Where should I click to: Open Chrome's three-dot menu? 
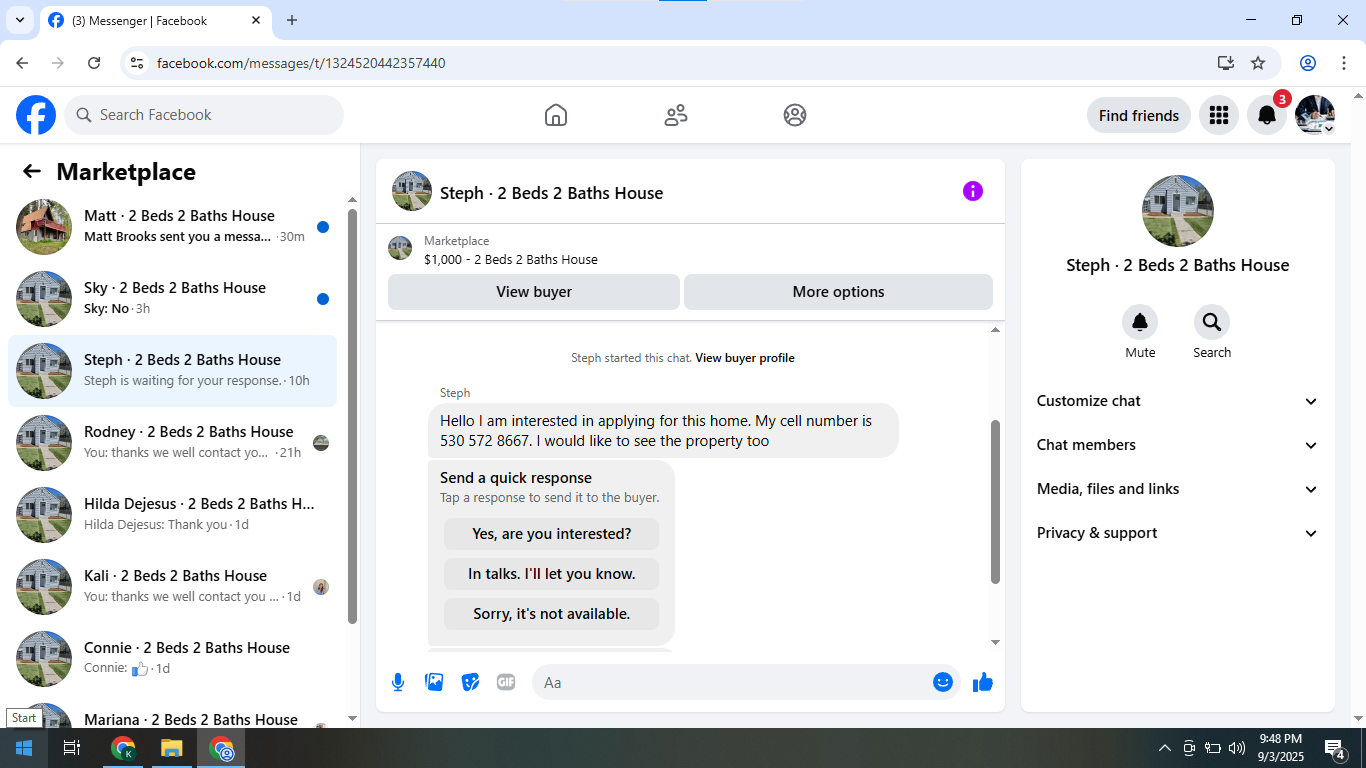1344,63
